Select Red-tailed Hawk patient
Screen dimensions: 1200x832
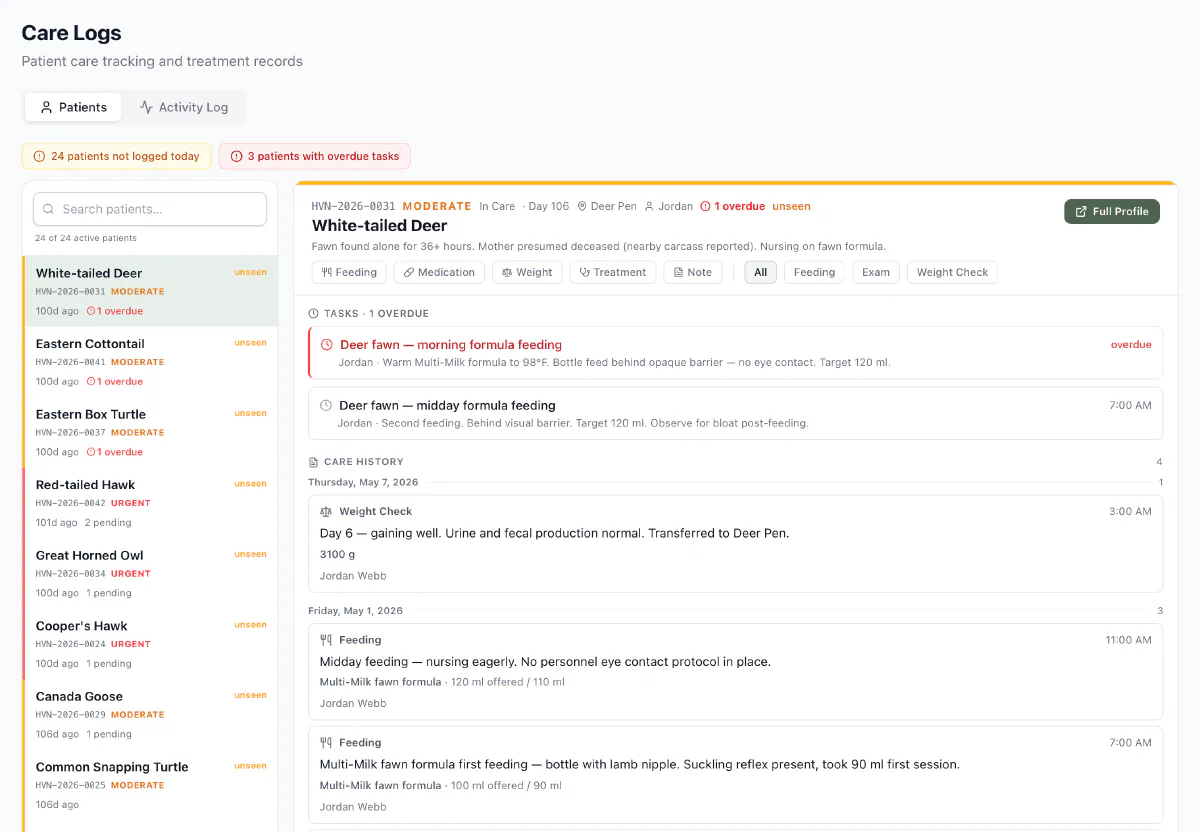(150, 503)
